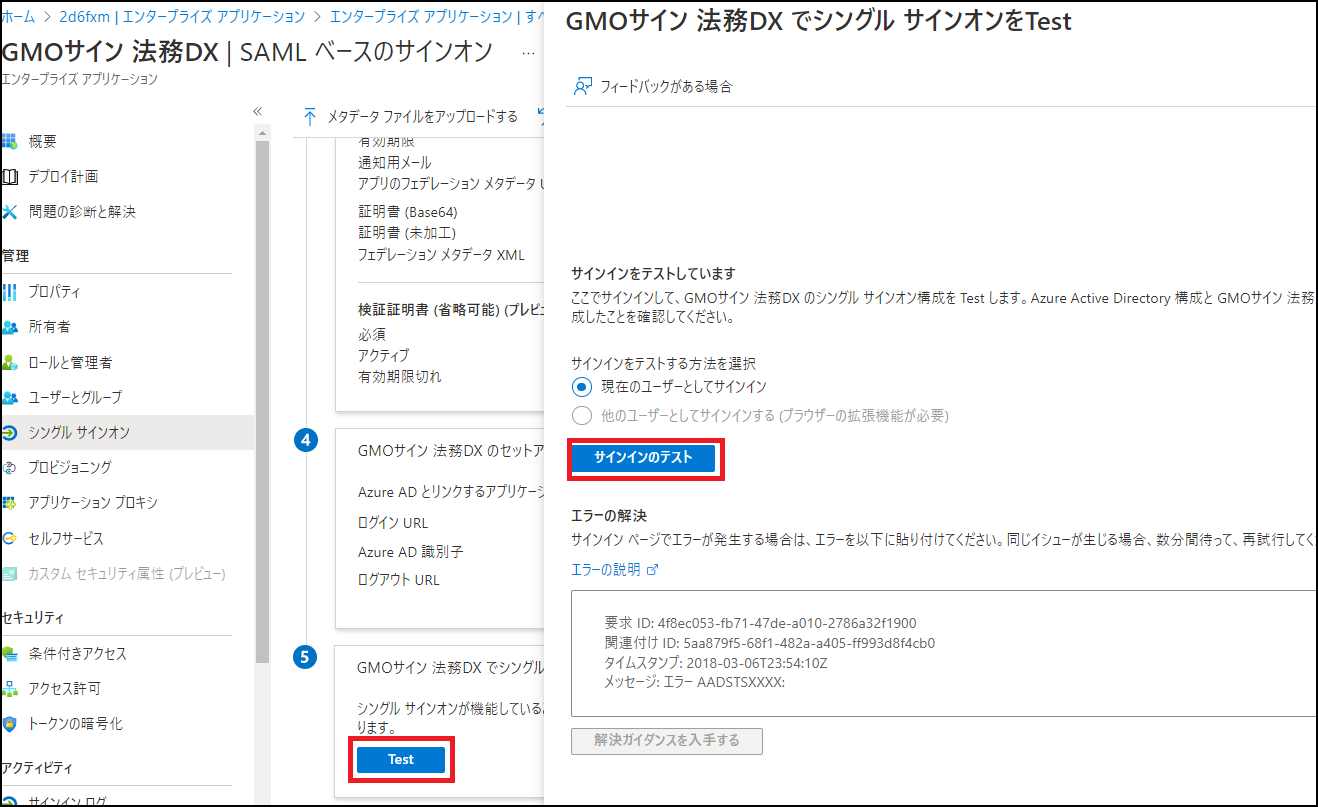Click the フィードバックがある場合 link
1318x807 pixels.
[x=666, y=87]
